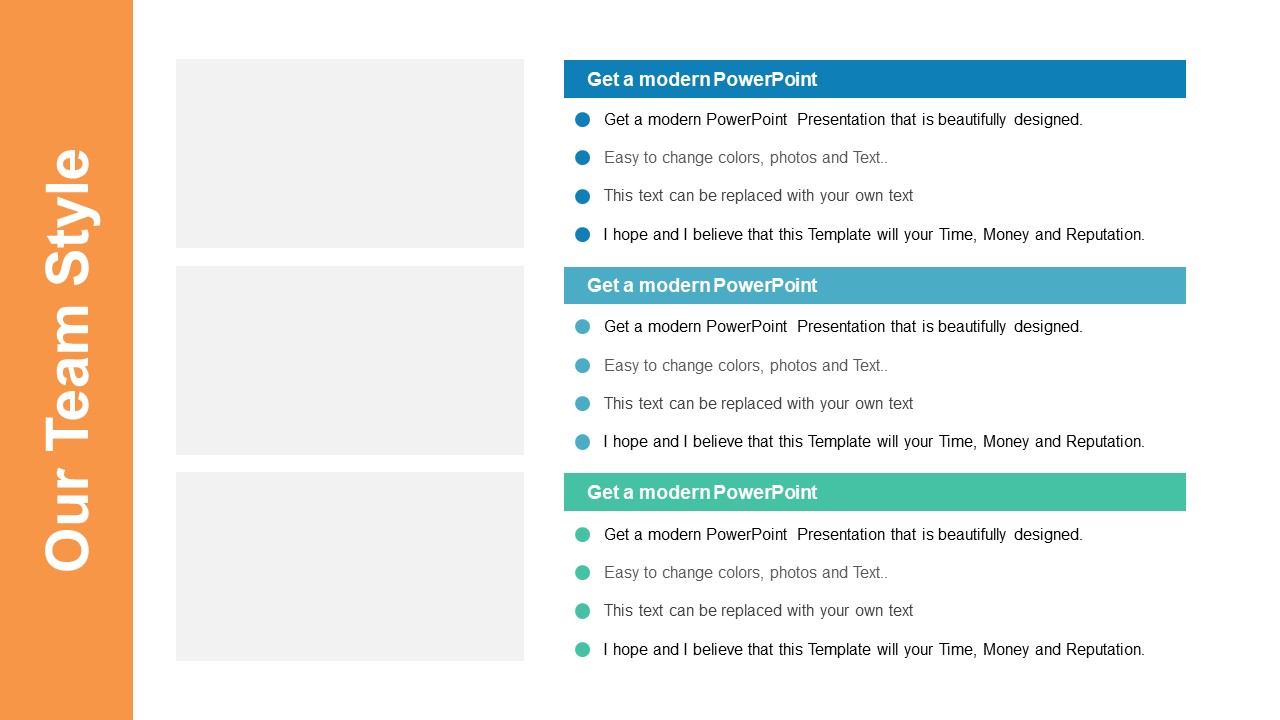The height and width of the screenshot is (720, 1280).
Task: Click 'I hope and I believe' text in middle section
Action: [874, 441]
